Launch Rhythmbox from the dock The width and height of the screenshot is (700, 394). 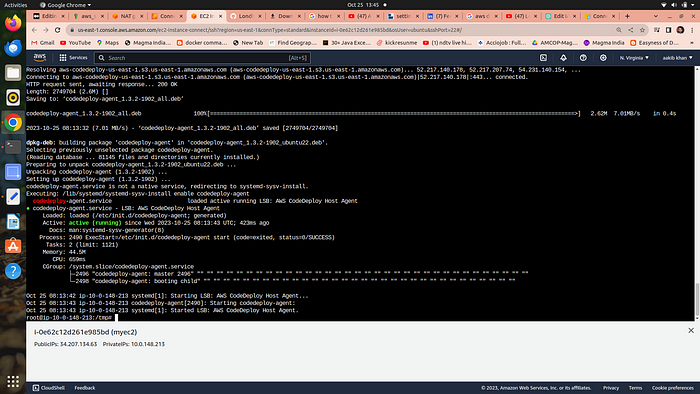[13, 97]
